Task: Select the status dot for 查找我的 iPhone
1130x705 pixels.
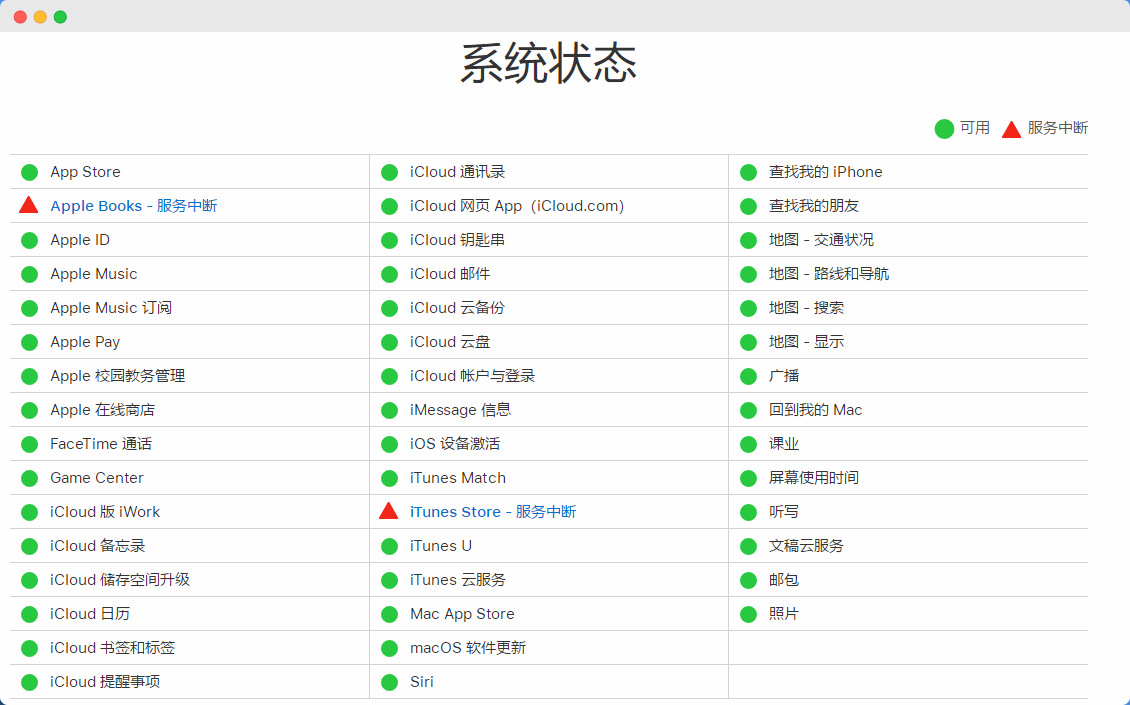Action: click(747, 171)
